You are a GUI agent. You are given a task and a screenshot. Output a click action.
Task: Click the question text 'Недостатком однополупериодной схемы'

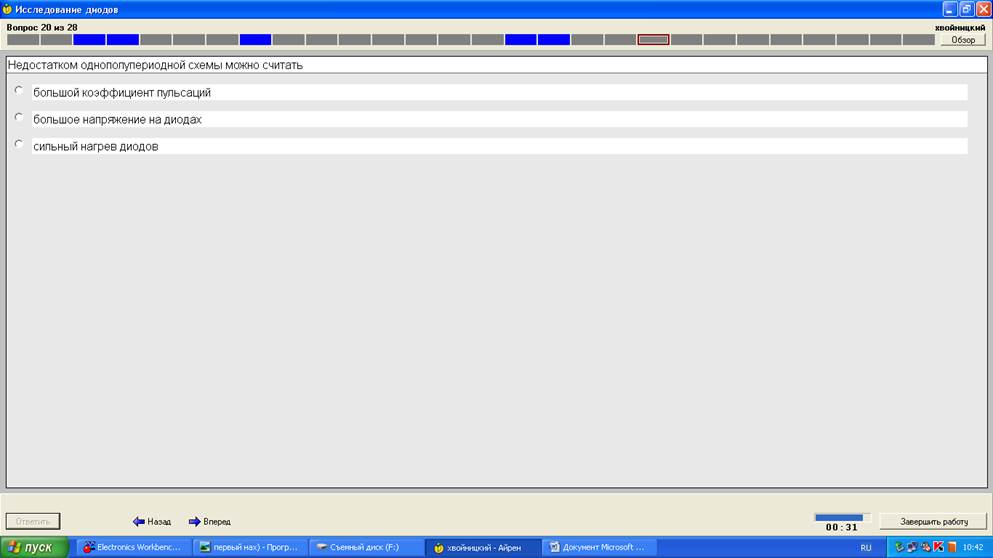pos(115,65)
